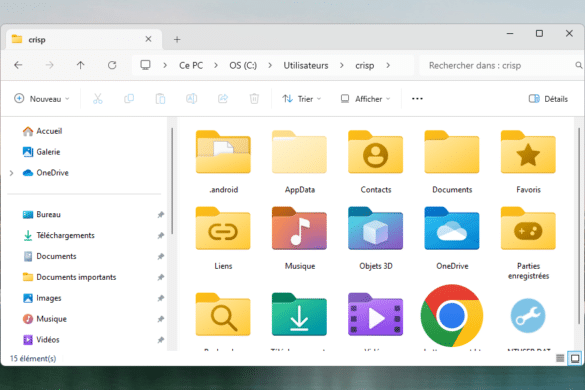Select Utilisateurs in the breadcrumb
585x390 pixels.
click(306, 66)
